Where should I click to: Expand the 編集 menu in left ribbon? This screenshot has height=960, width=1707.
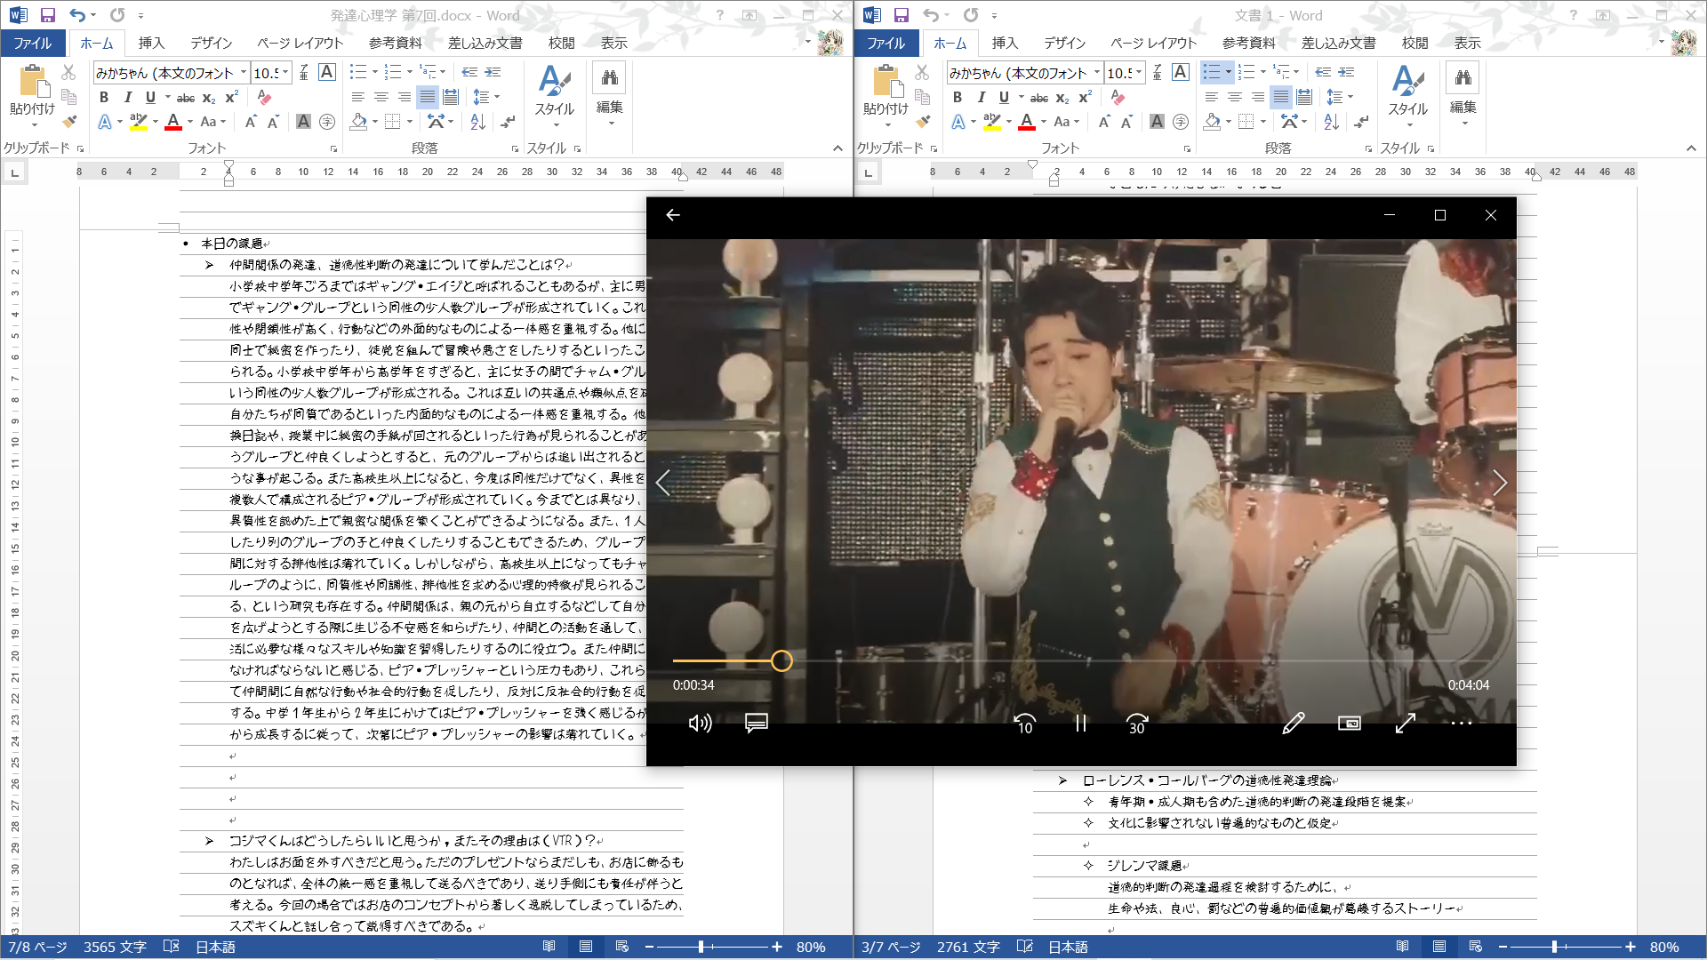point(609,98)
